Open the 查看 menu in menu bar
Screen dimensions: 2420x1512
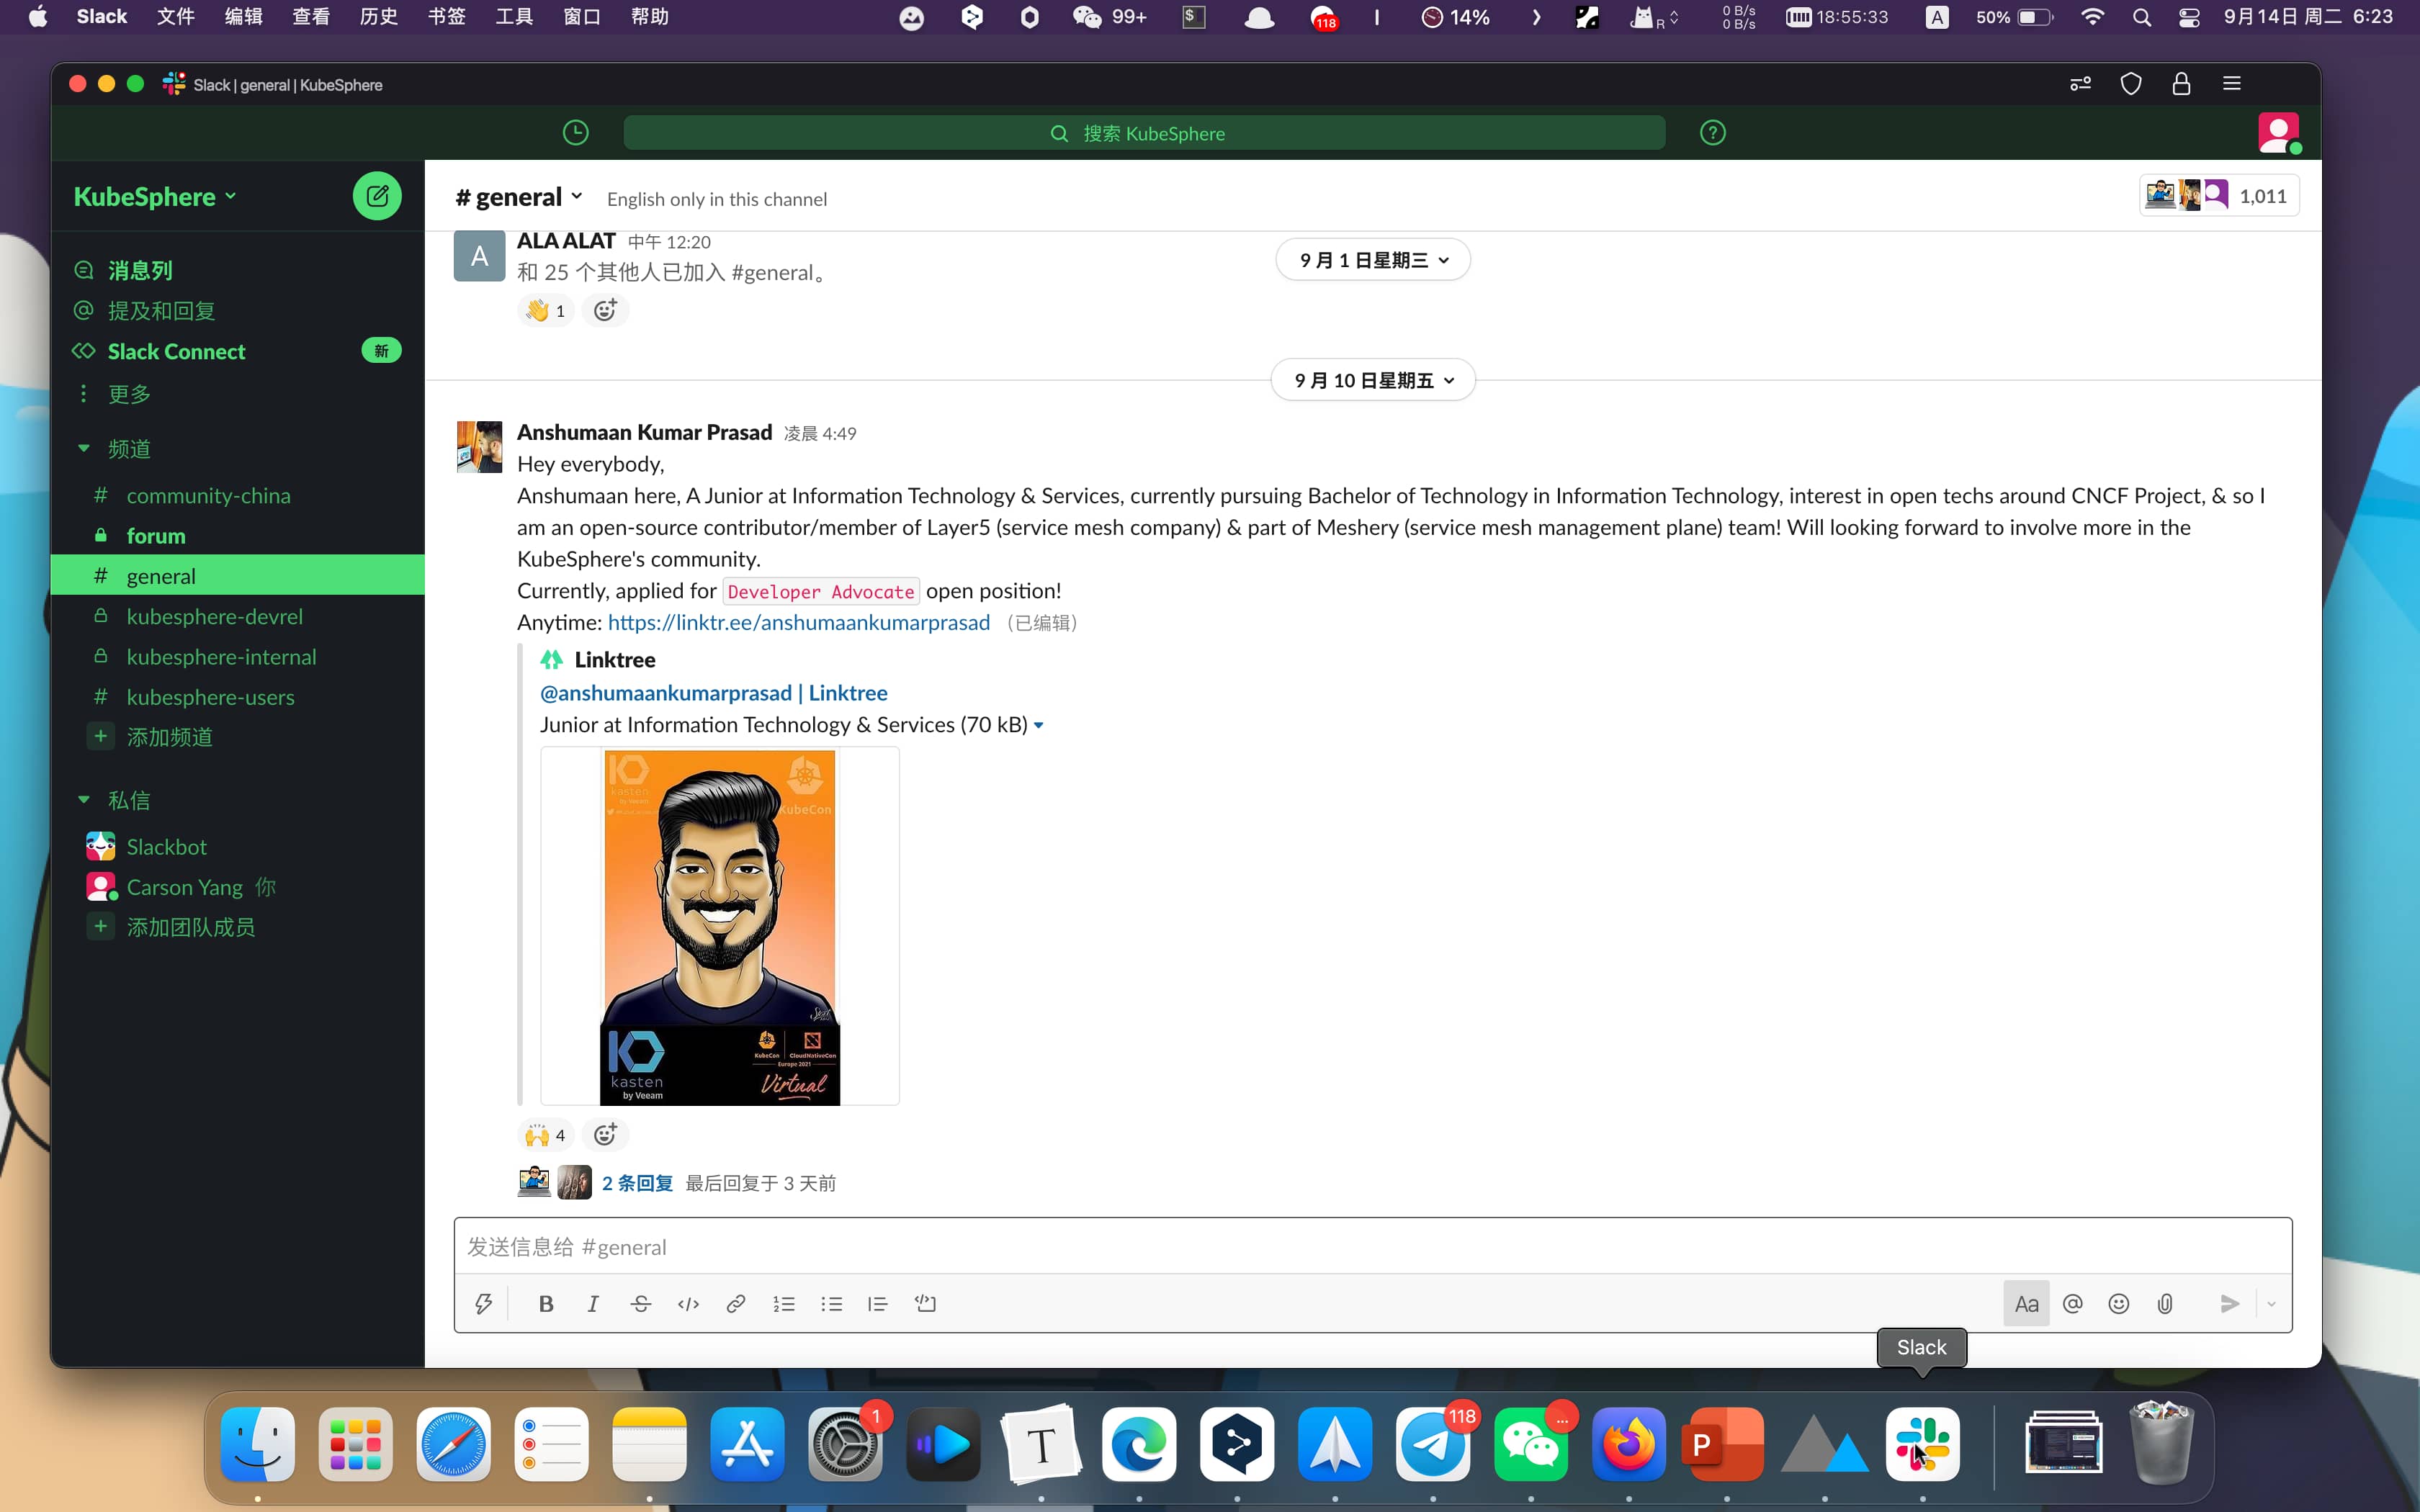311,17
